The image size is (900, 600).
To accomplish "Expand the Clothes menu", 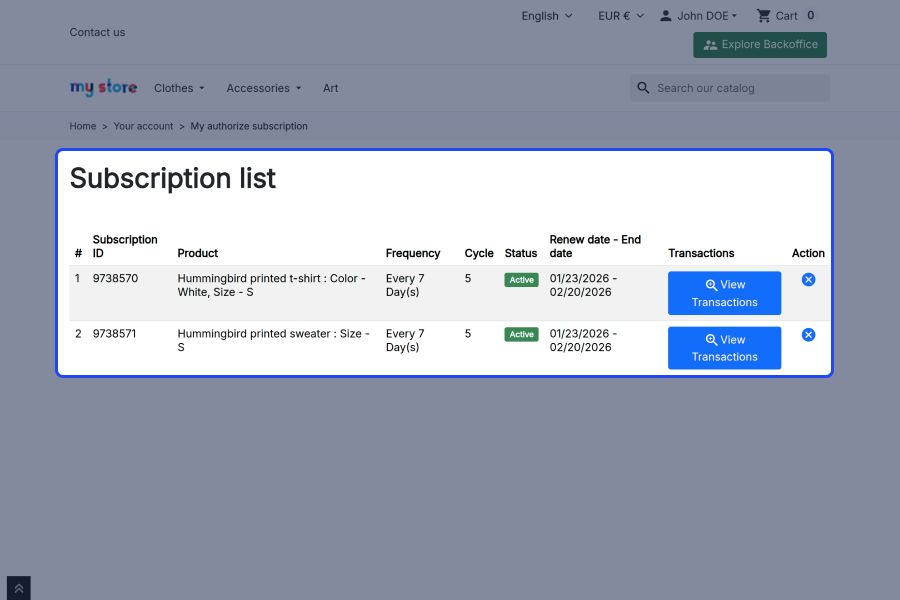I will coord(179,88).
